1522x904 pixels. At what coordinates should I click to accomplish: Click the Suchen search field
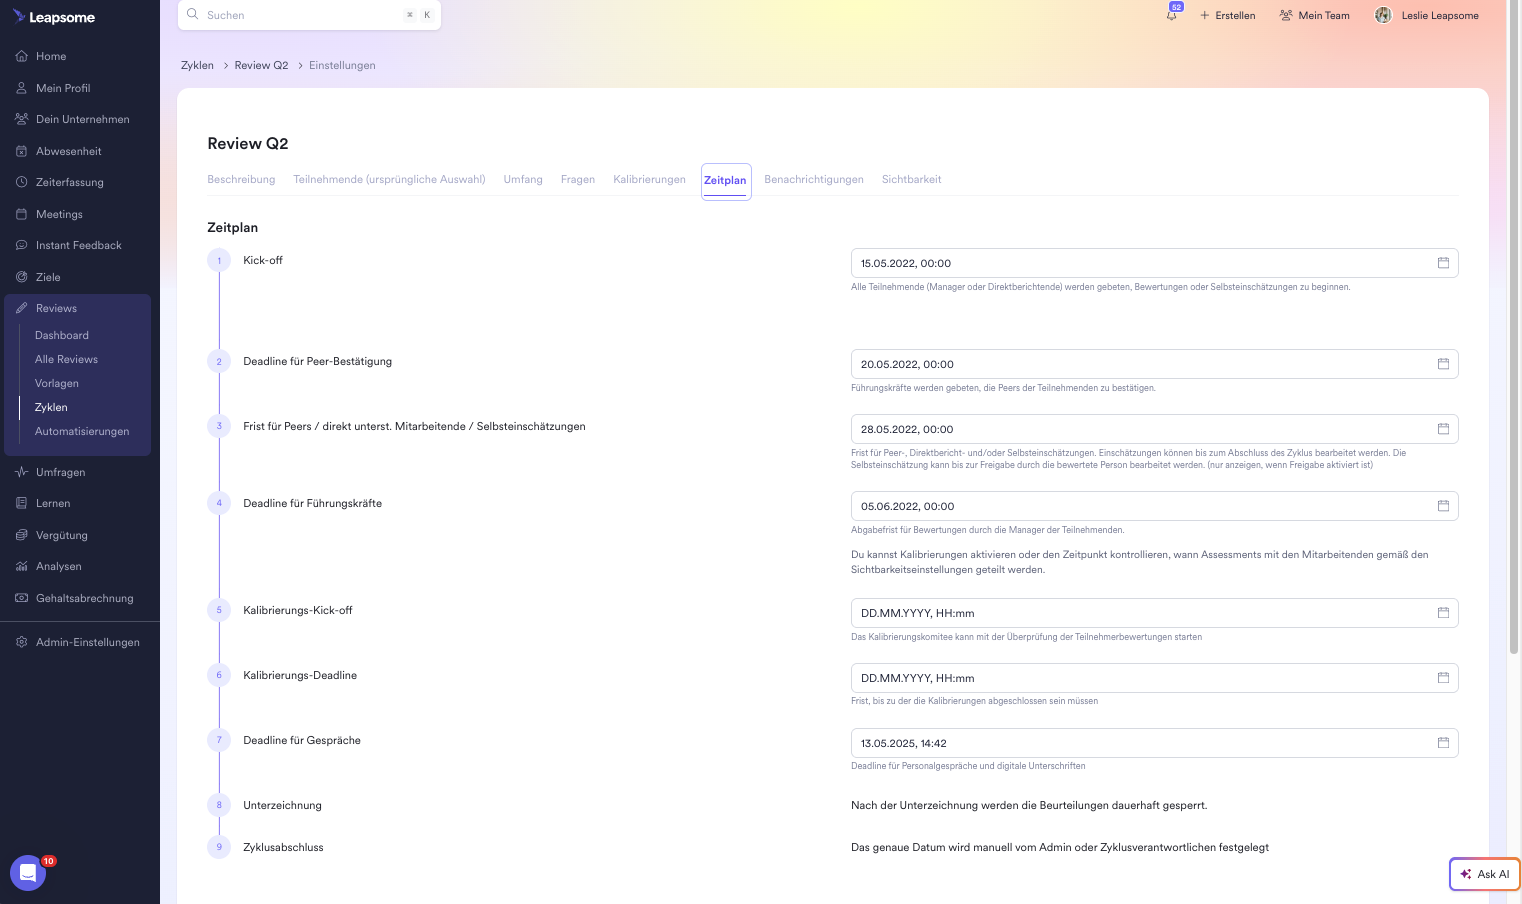point(300,15)
